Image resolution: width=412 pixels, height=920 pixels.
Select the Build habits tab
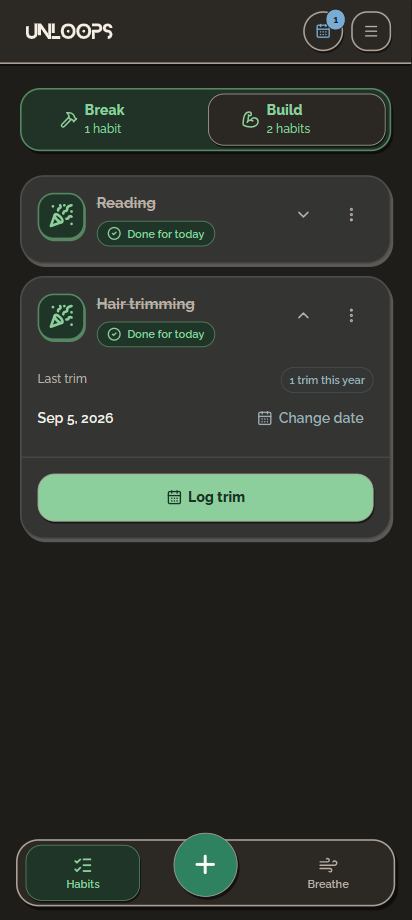tap(297, 120)
